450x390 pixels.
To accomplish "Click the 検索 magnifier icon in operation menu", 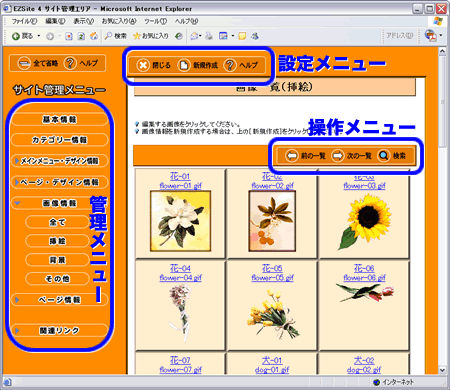I will point(383,155).
